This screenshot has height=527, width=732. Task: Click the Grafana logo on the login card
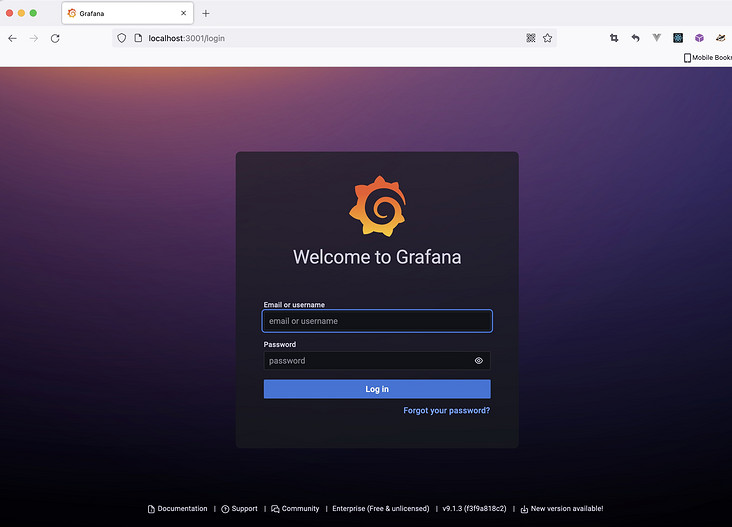(x=377, y=206)
